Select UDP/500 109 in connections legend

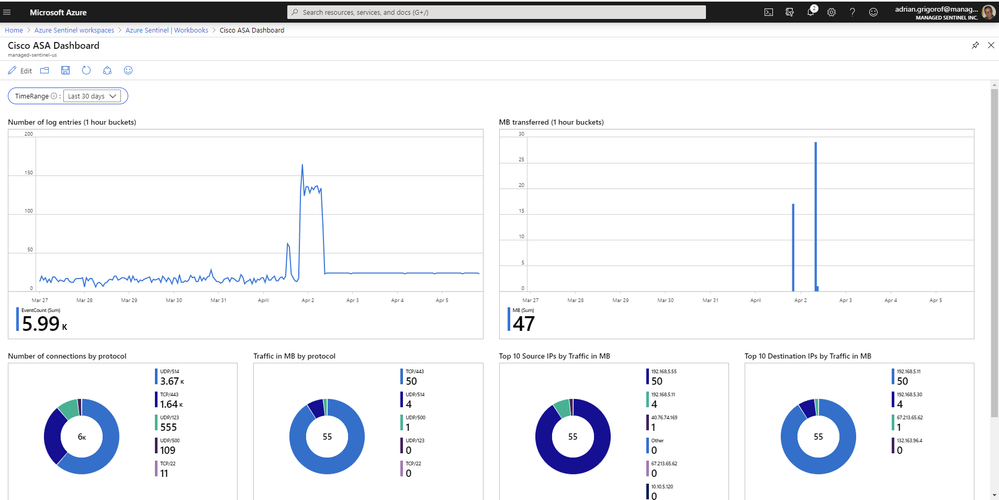(166, 447)
